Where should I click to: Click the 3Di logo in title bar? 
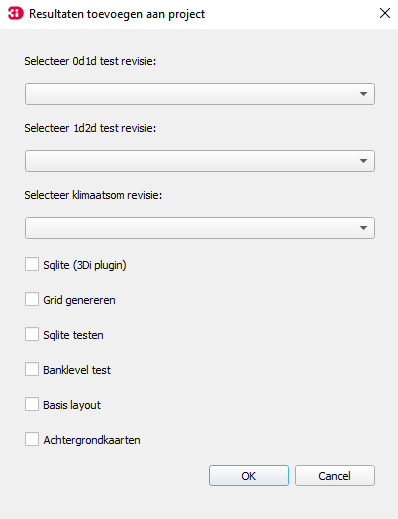15,14
